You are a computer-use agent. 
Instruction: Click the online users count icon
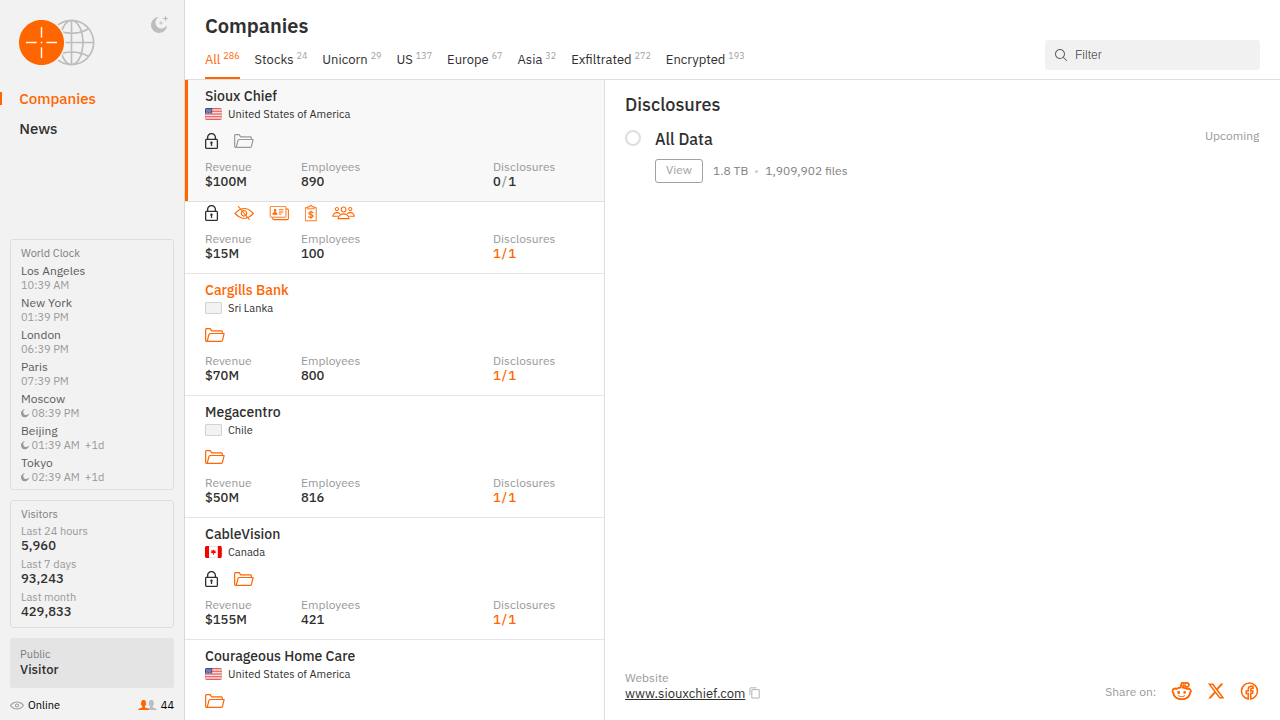[x=147, y=705]
